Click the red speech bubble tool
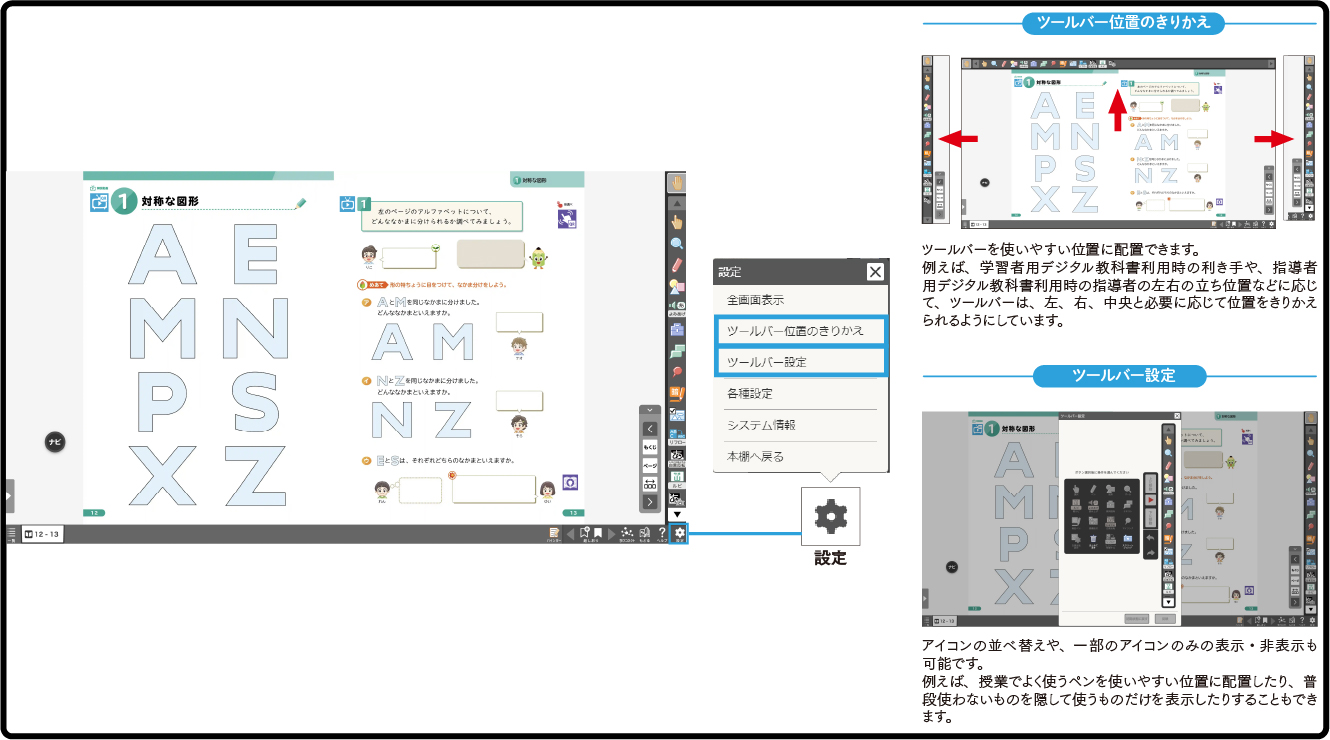 (x=677, y=372)
